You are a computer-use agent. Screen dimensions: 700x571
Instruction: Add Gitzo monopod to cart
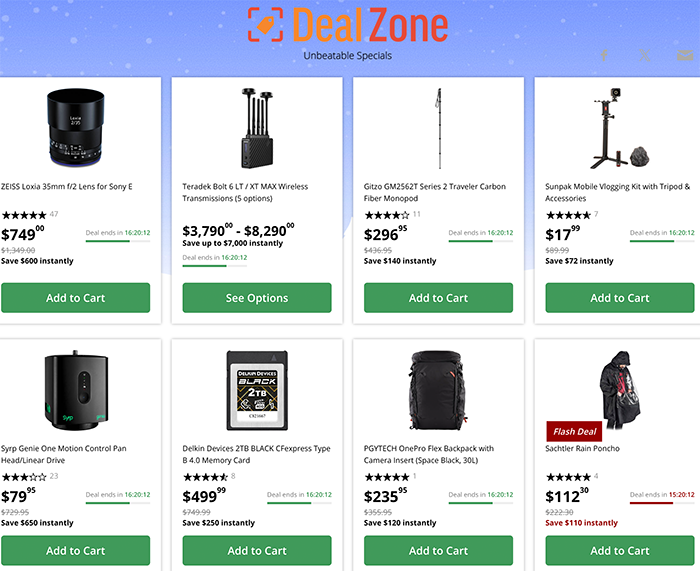click(438, 298)
